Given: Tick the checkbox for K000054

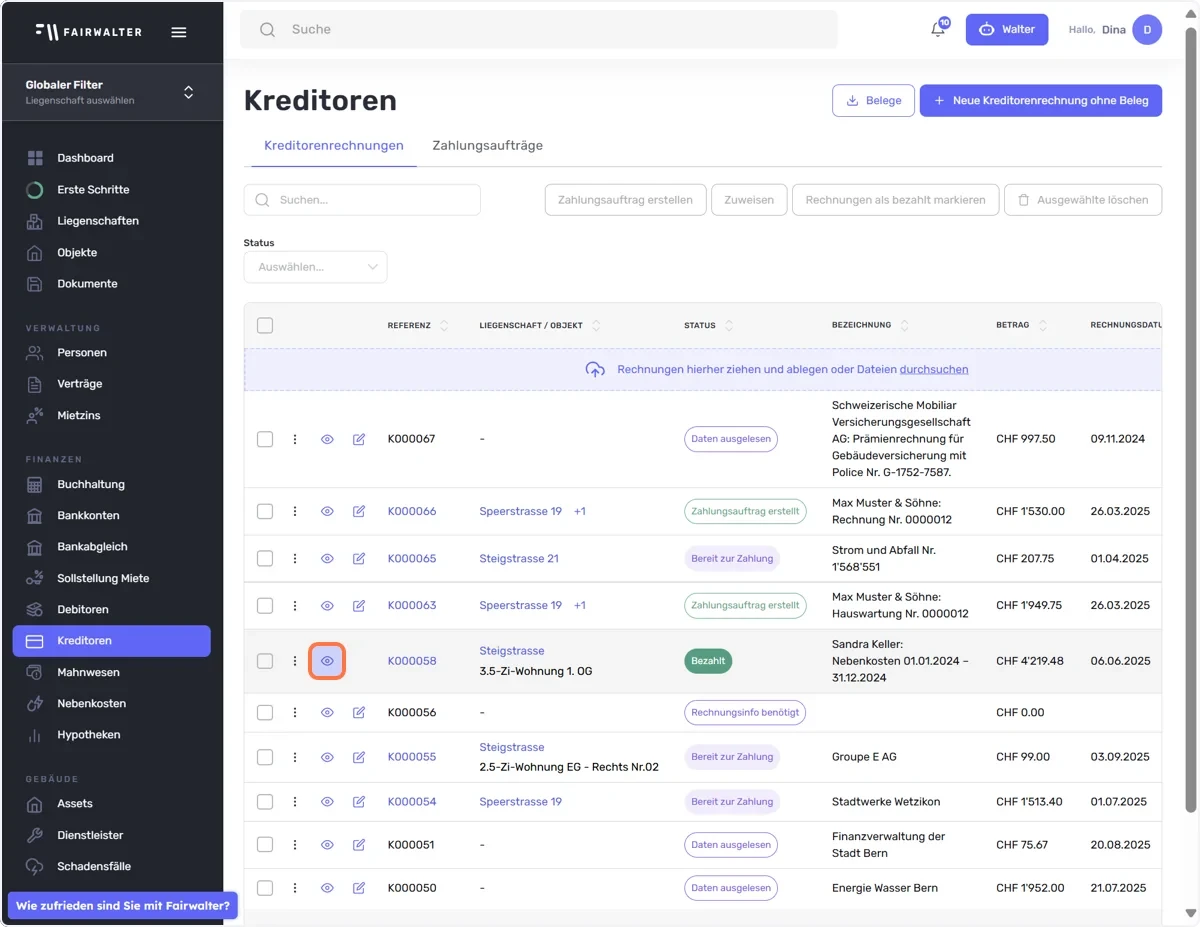Looking at the screenshot, I should tap(265, 802).
